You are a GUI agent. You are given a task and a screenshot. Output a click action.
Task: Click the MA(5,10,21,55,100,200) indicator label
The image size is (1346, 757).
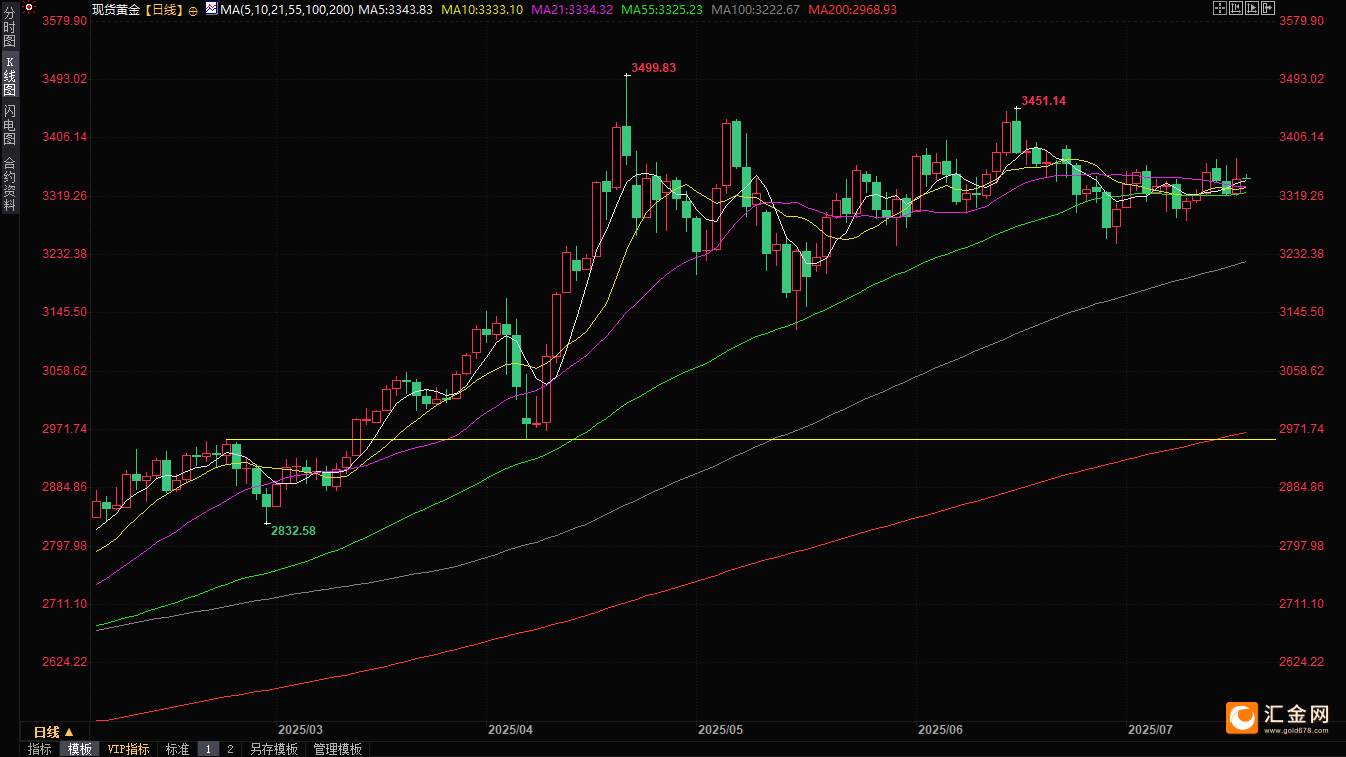[x=287, y=9]
